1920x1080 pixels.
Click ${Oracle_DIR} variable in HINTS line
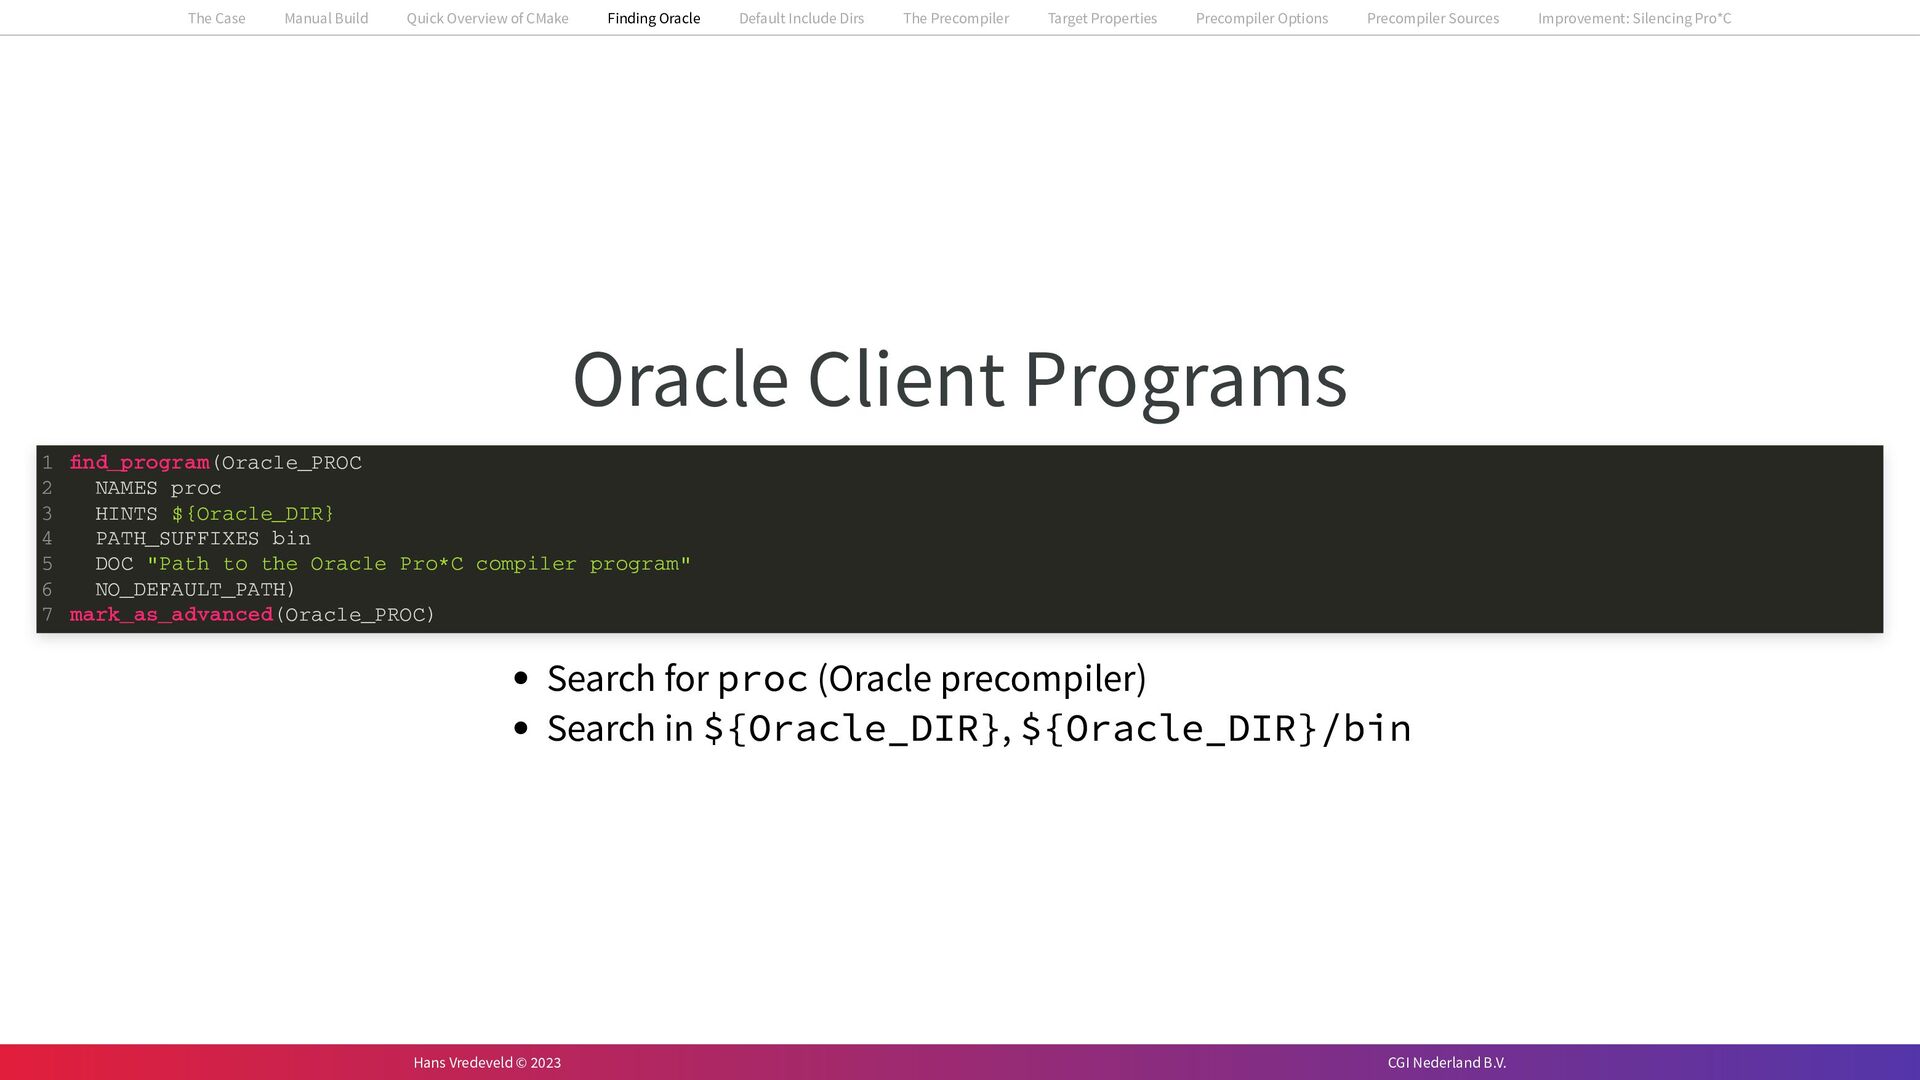(252, 514)
